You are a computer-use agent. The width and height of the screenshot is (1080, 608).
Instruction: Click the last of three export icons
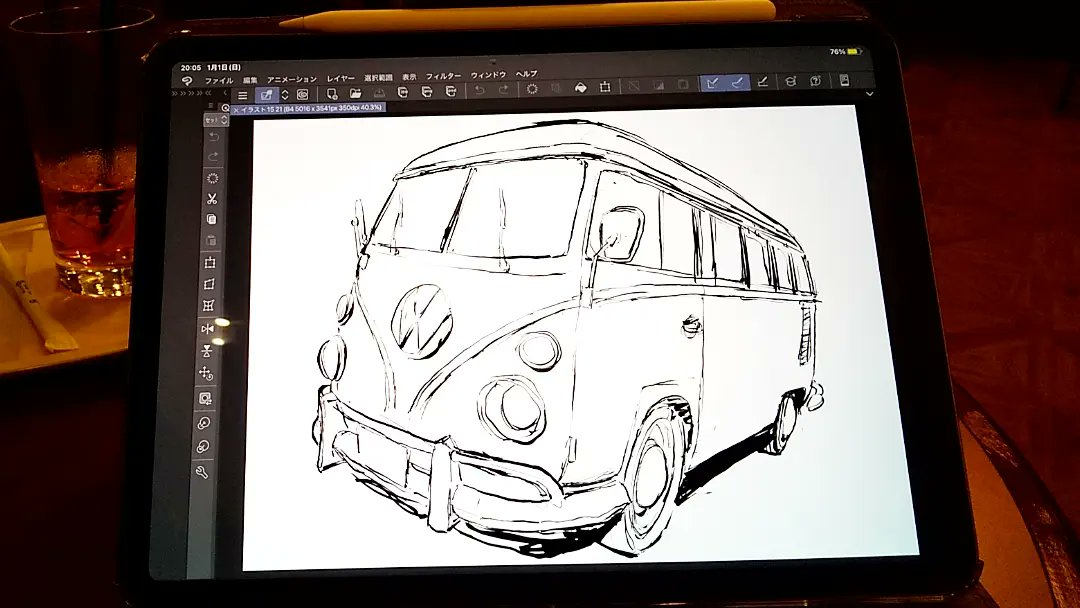pos(451,91)
